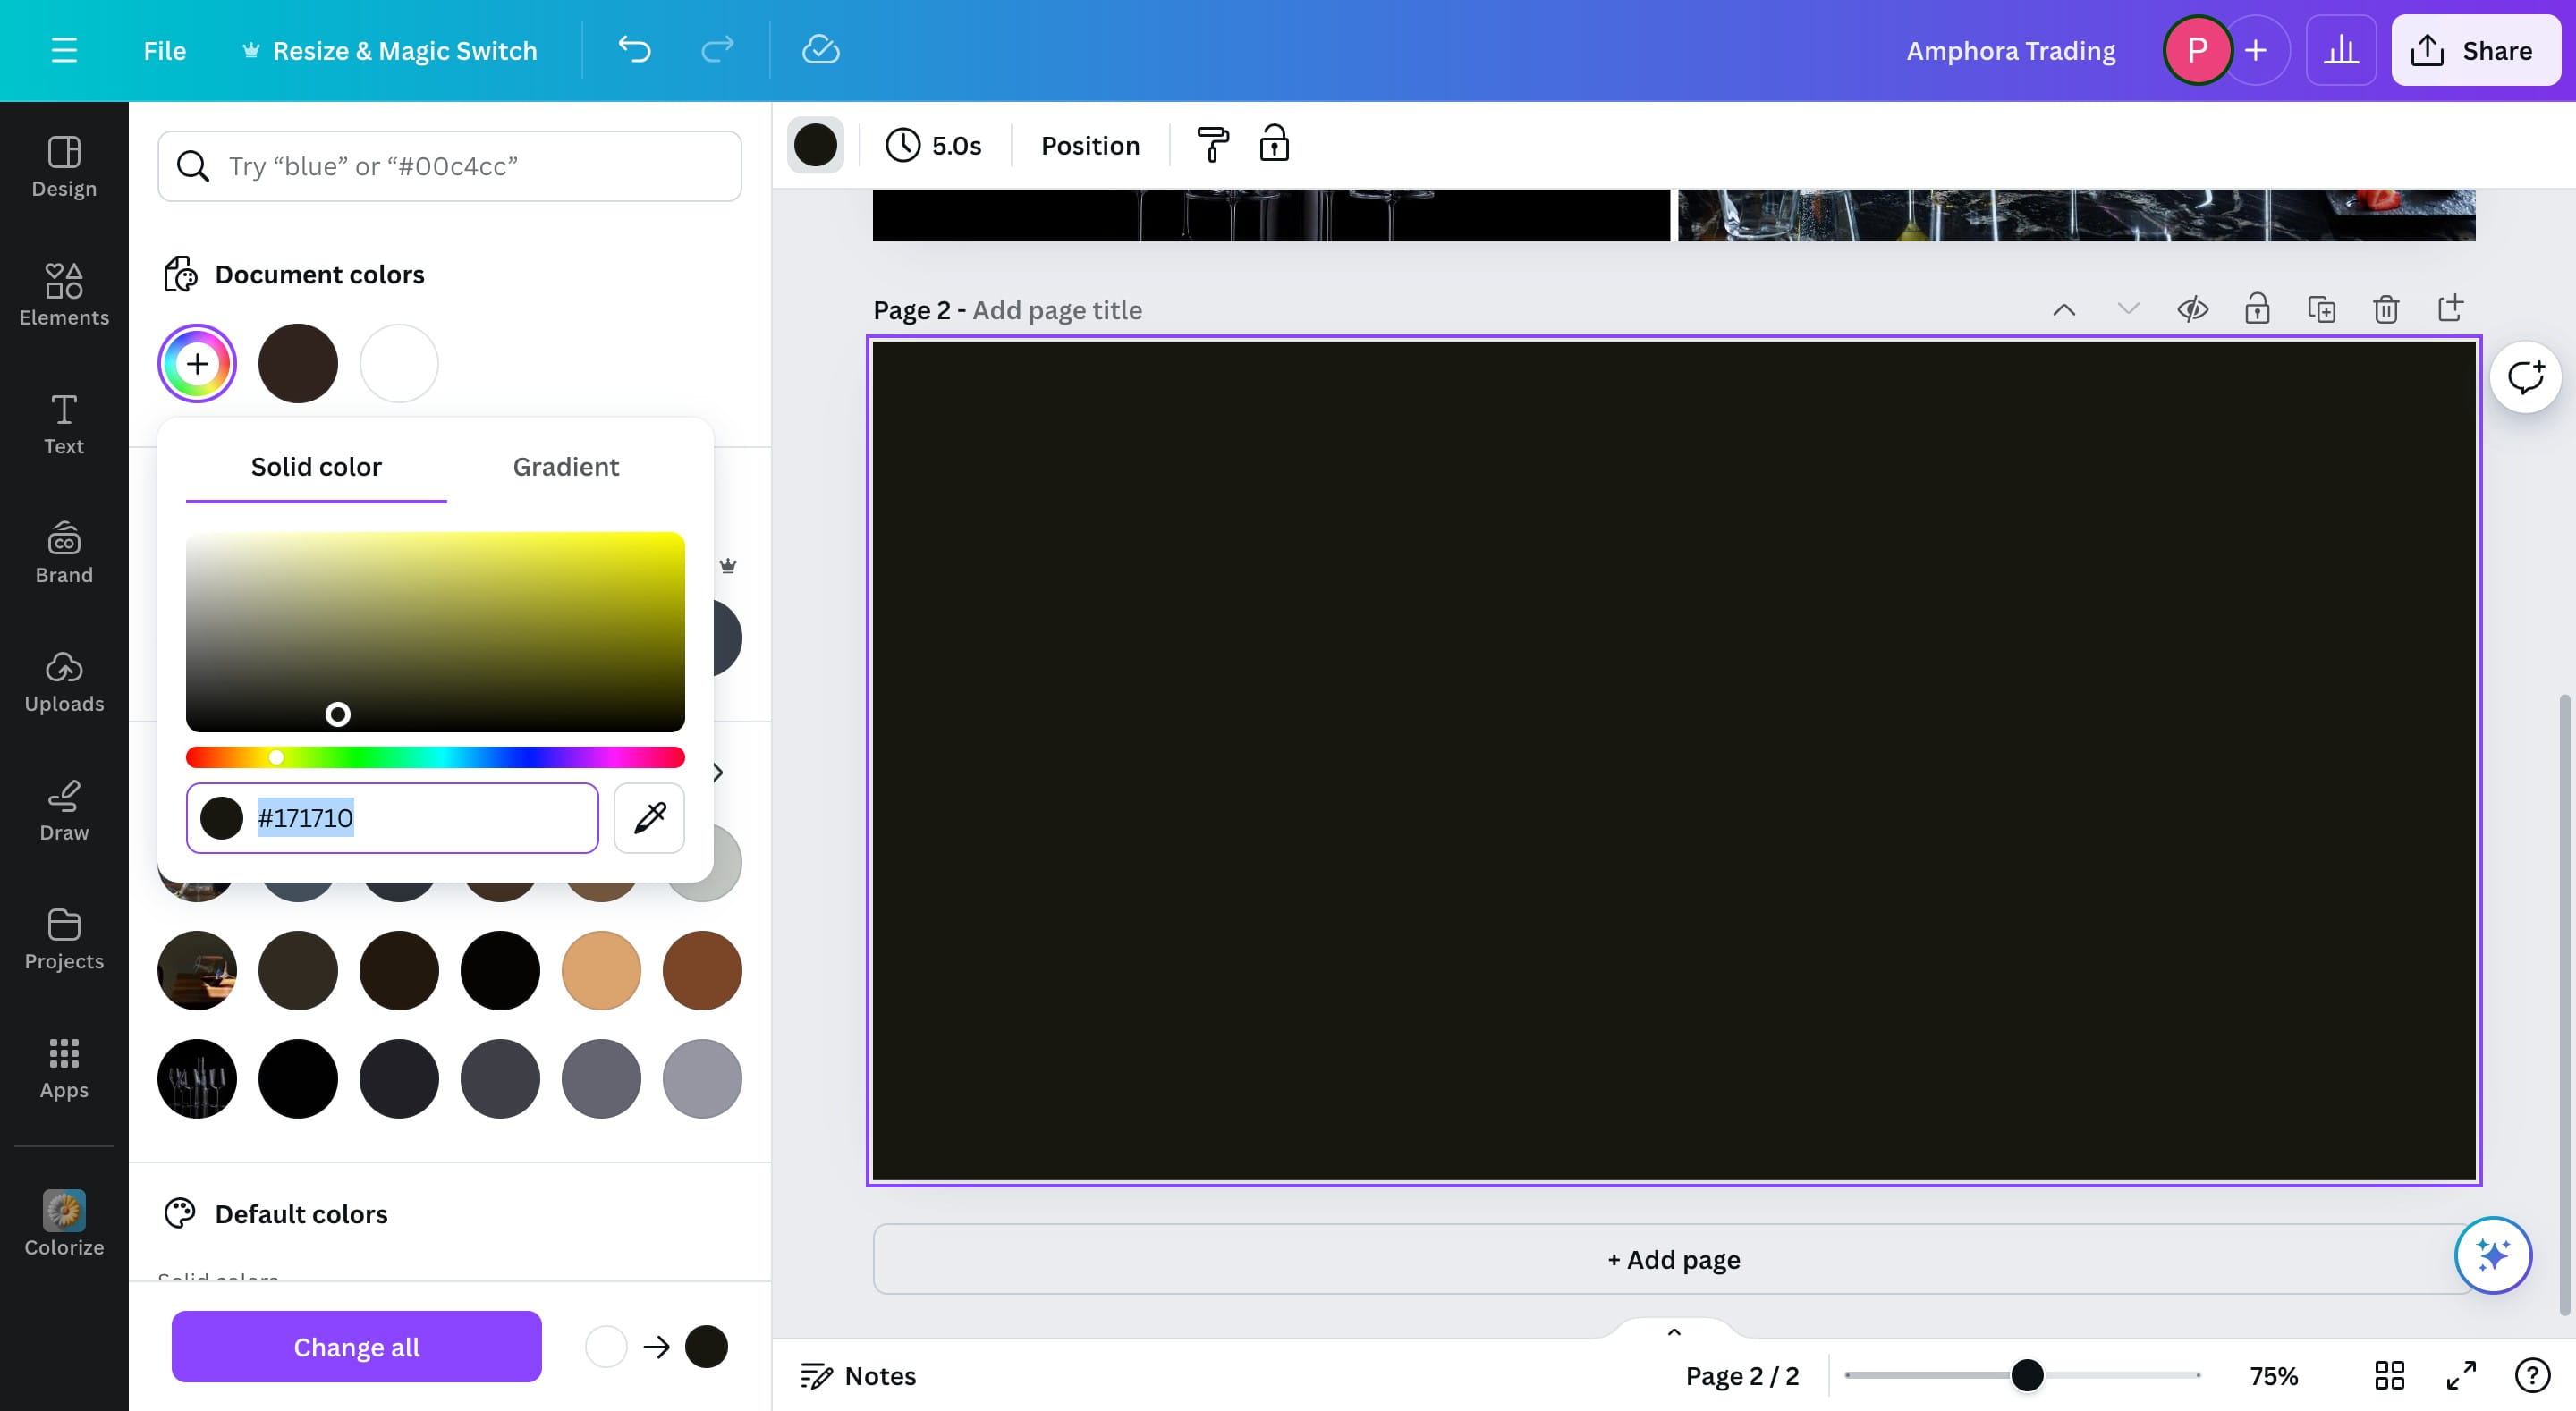
Task: Expand the page thumbnails drawer
Action: point(1674,1331)
